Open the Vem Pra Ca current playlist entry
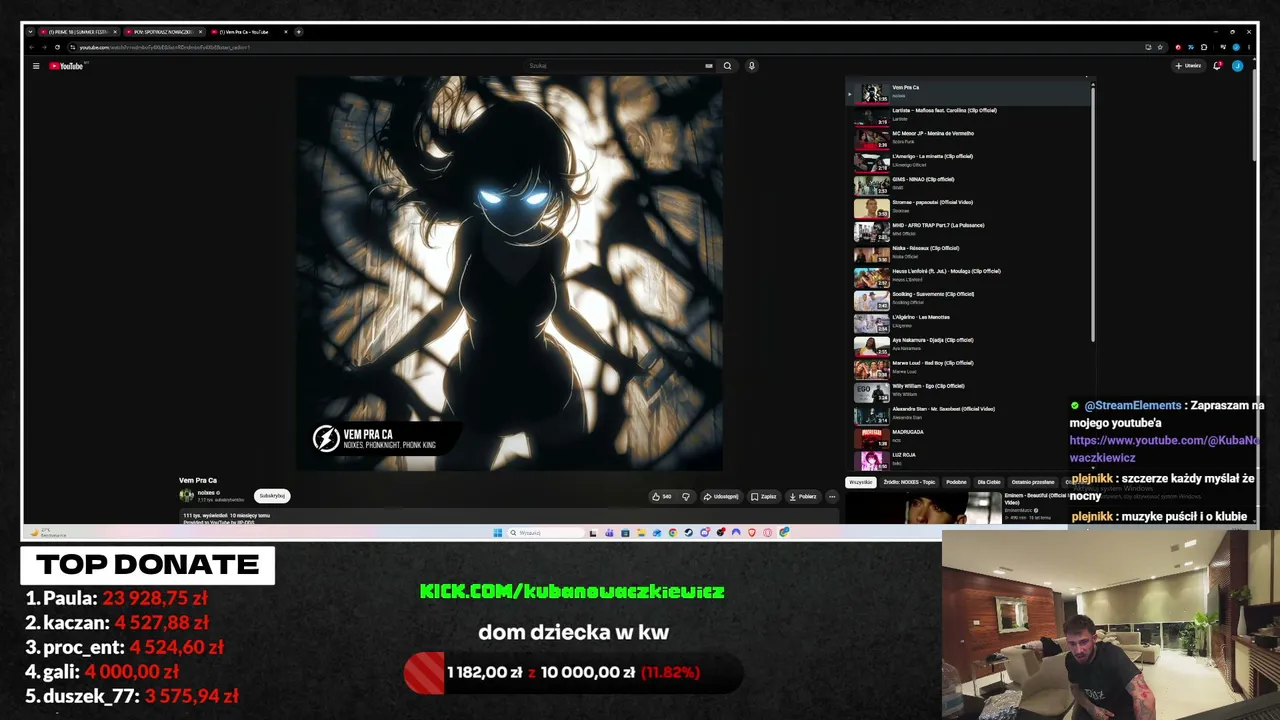Image resolution: width=1280 pixels, height=720 pixels. point(968,92)
